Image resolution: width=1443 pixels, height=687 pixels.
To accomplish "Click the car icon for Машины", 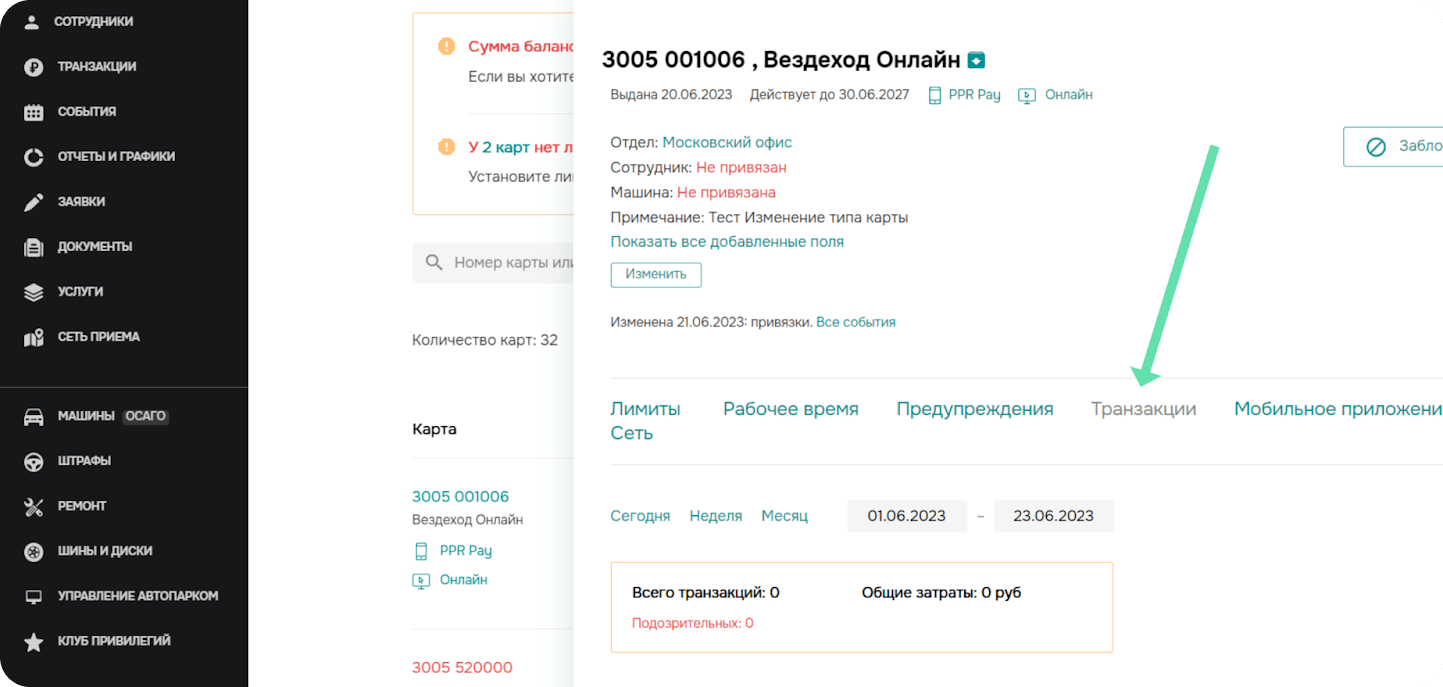I will point(33,417).
